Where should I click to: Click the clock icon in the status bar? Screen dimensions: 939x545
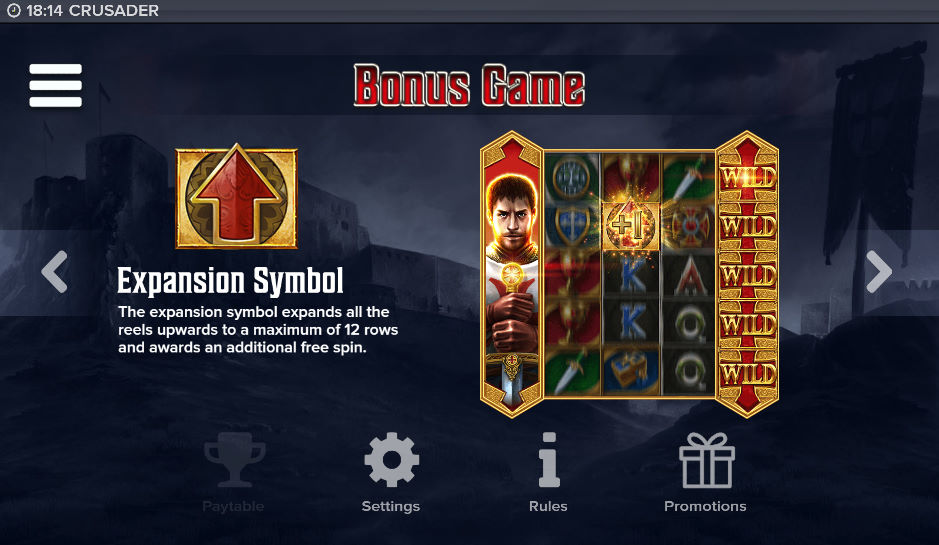(x=13, y=10)
